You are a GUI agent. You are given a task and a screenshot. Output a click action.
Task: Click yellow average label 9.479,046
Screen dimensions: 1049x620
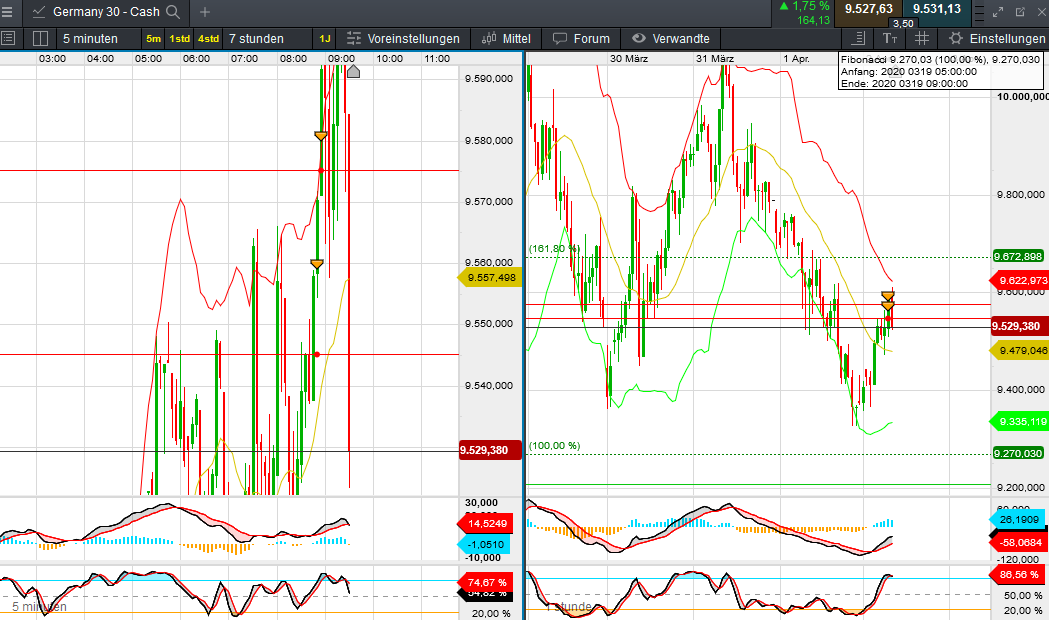click(x=1020, y=350)
